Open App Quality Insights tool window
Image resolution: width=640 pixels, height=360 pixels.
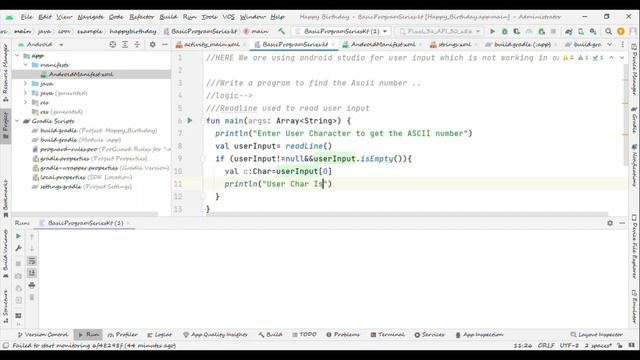pos(215,335)
